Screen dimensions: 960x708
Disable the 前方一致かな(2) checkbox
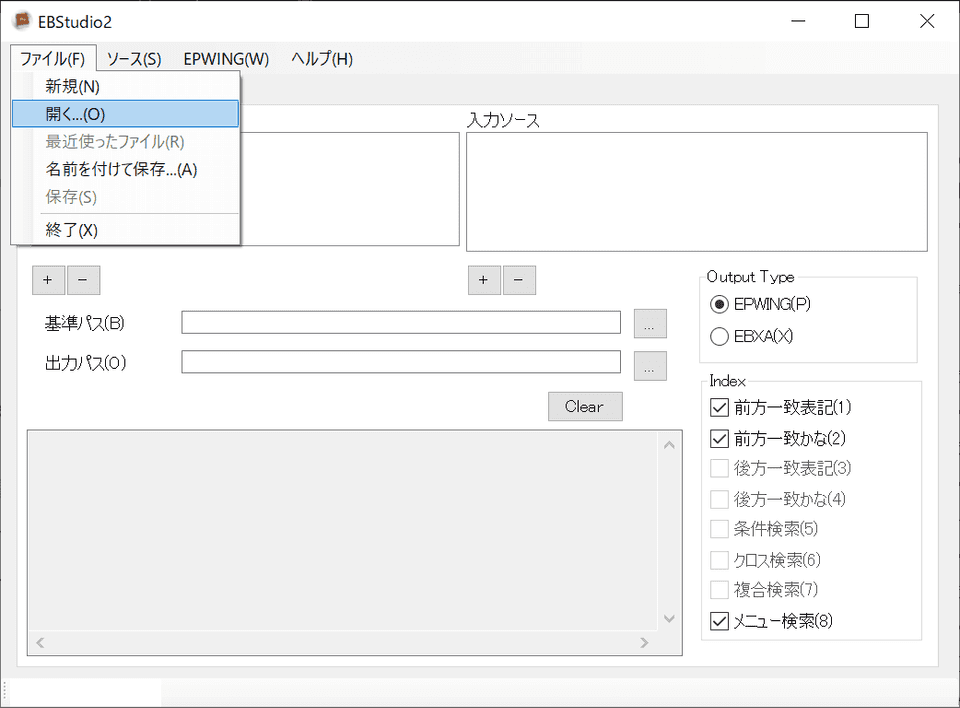click(x=718, y=437)
